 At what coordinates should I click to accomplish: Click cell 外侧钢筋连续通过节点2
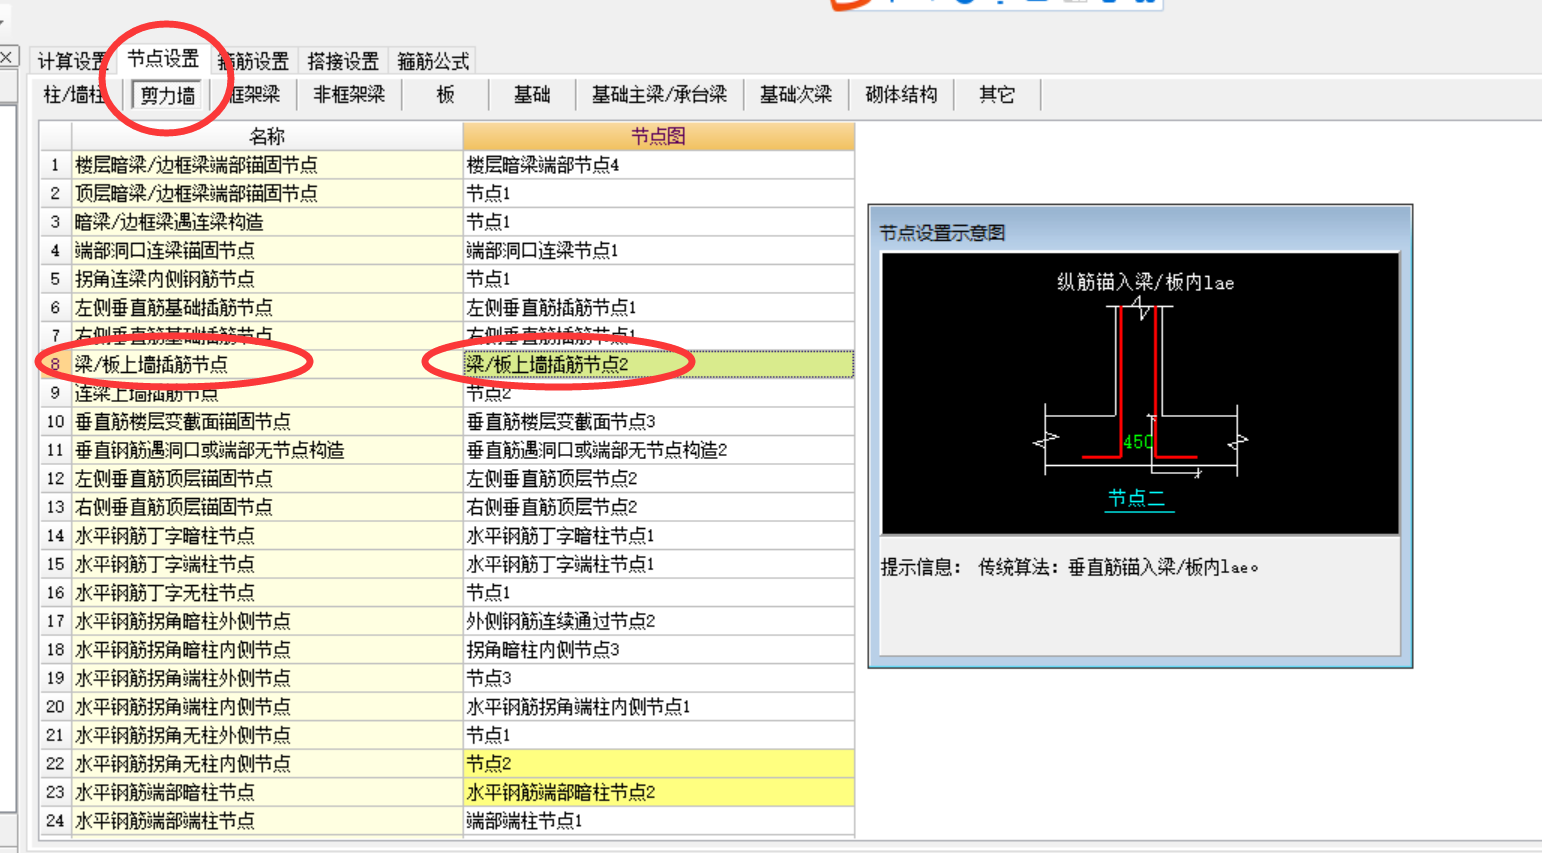[x=658, y=621]
